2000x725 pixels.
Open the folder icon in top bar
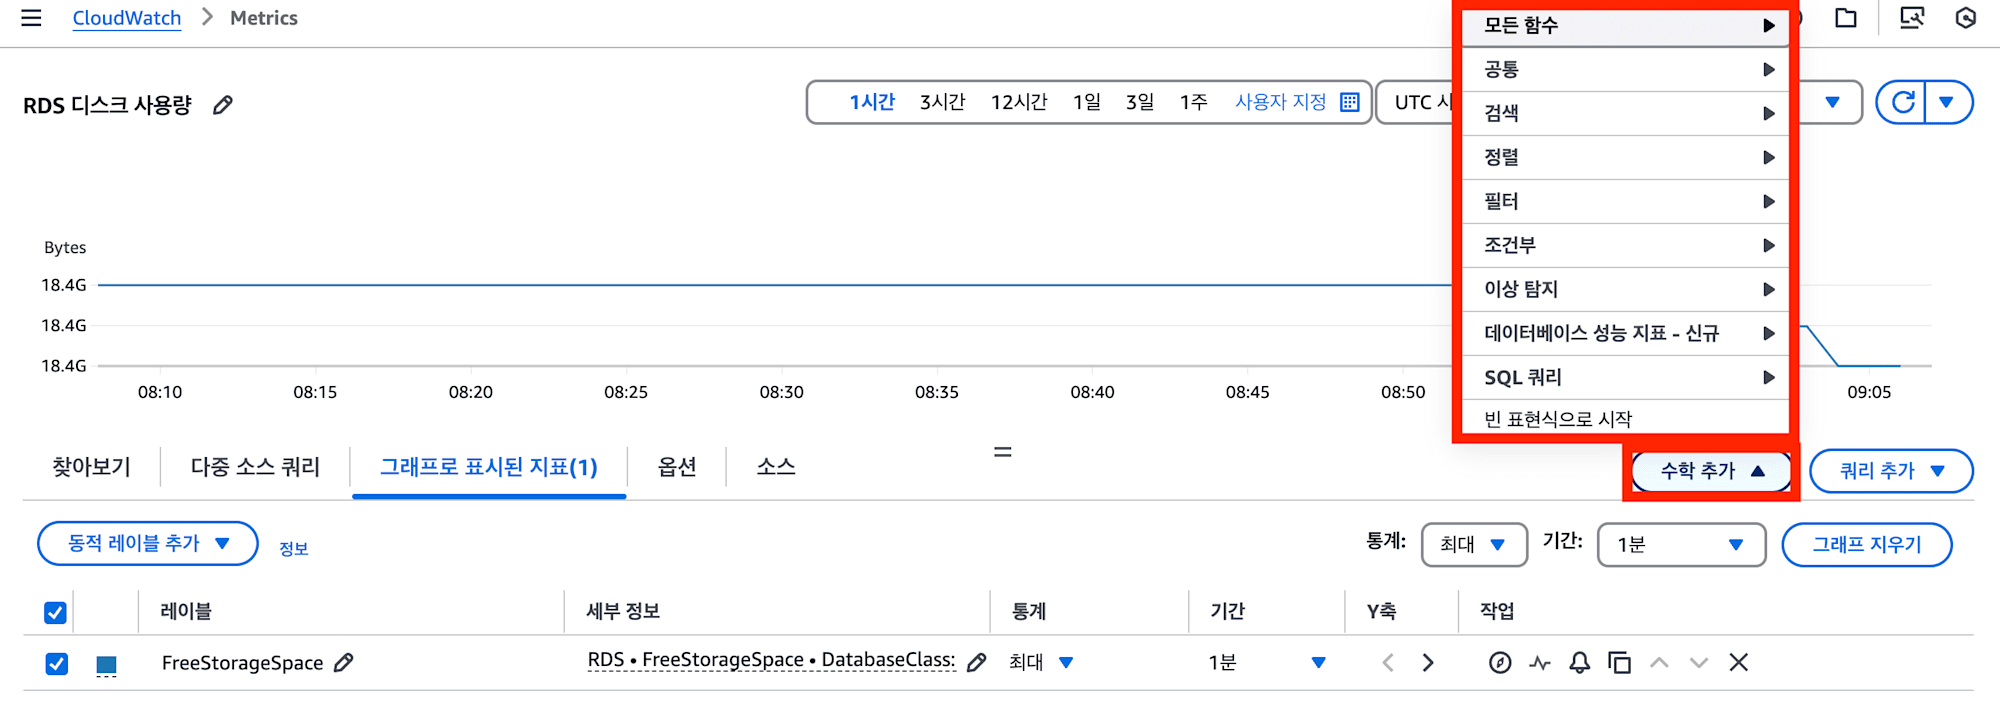(x=1846, y=18)
